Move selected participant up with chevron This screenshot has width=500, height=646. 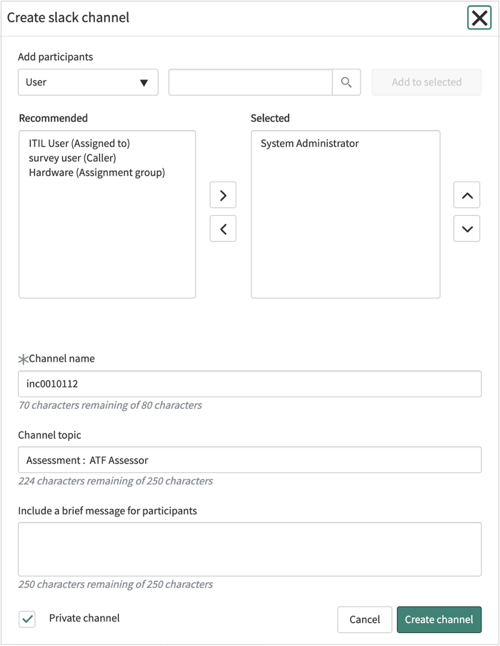point(467,195)
